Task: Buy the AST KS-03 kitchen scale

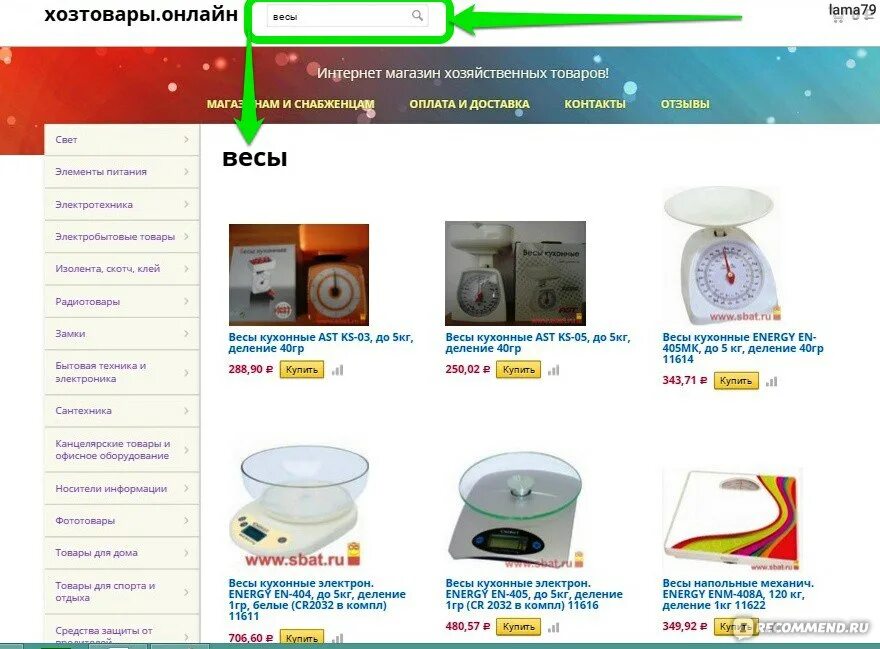Action: tap(302, 369)
